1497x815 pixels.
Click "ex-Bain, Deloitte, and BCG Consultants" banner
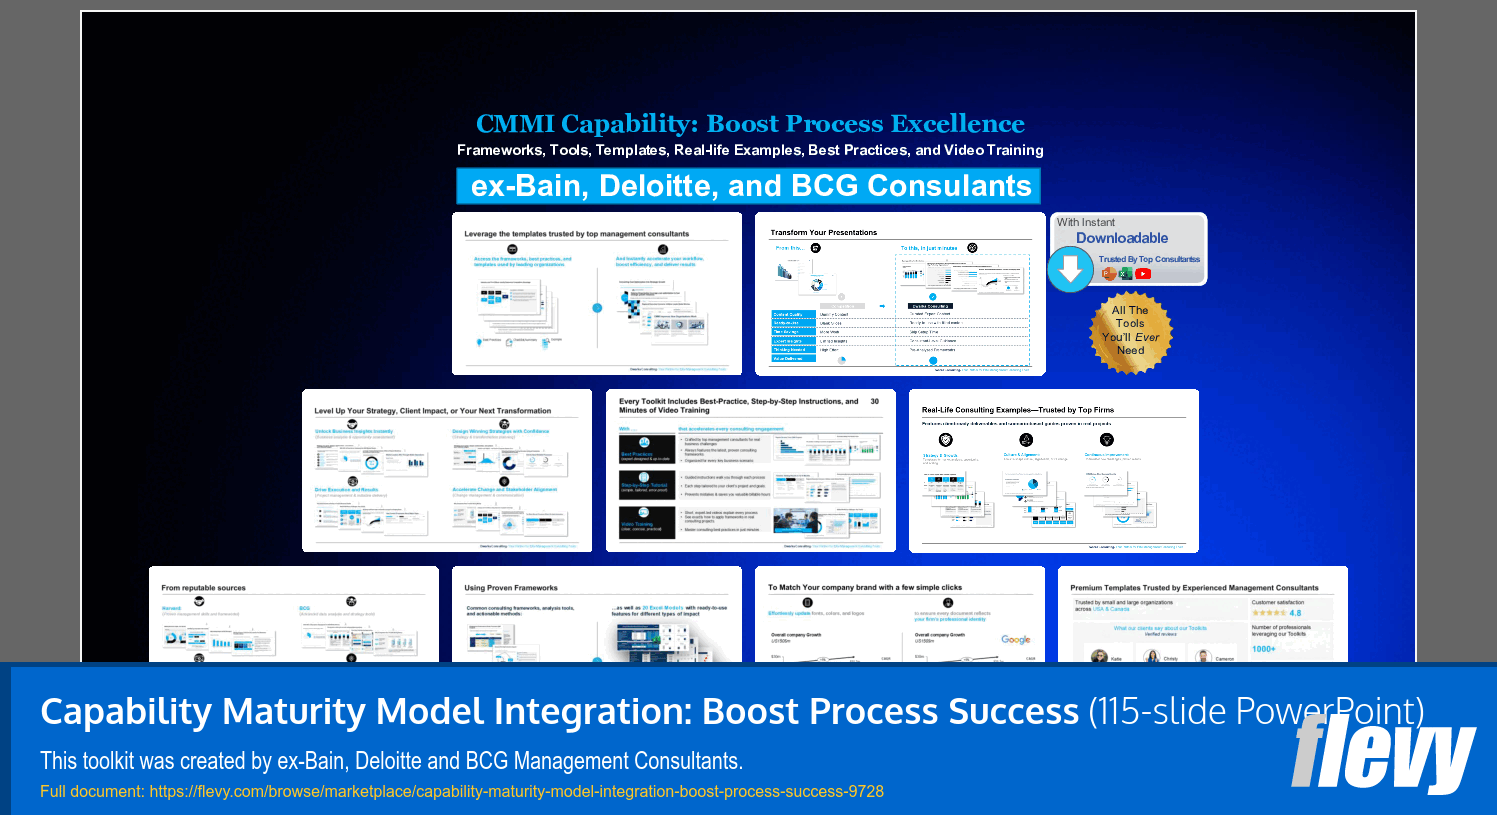pos(749,186)
